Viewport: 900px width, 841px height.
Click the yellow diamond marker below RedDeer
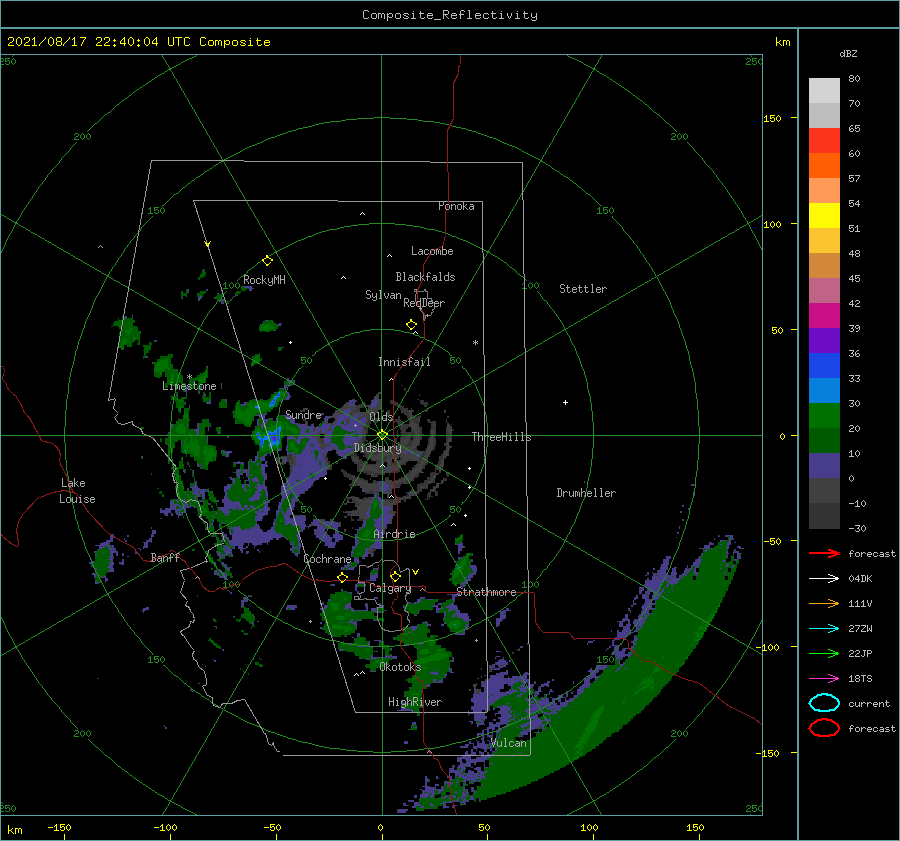411,325
